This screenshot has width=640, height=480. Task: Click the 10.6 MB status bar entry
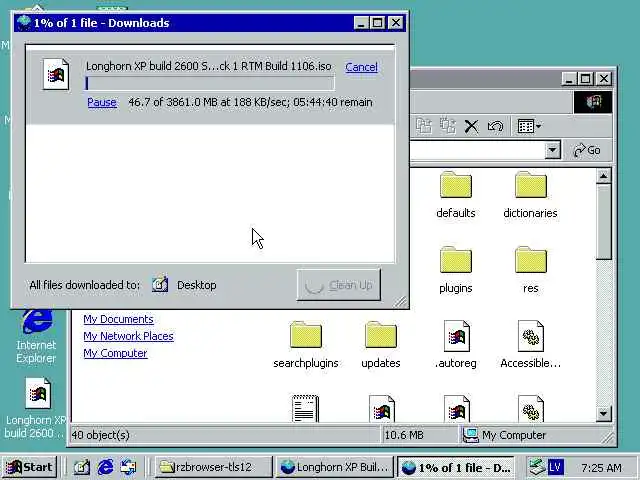[x=404, y=435]
